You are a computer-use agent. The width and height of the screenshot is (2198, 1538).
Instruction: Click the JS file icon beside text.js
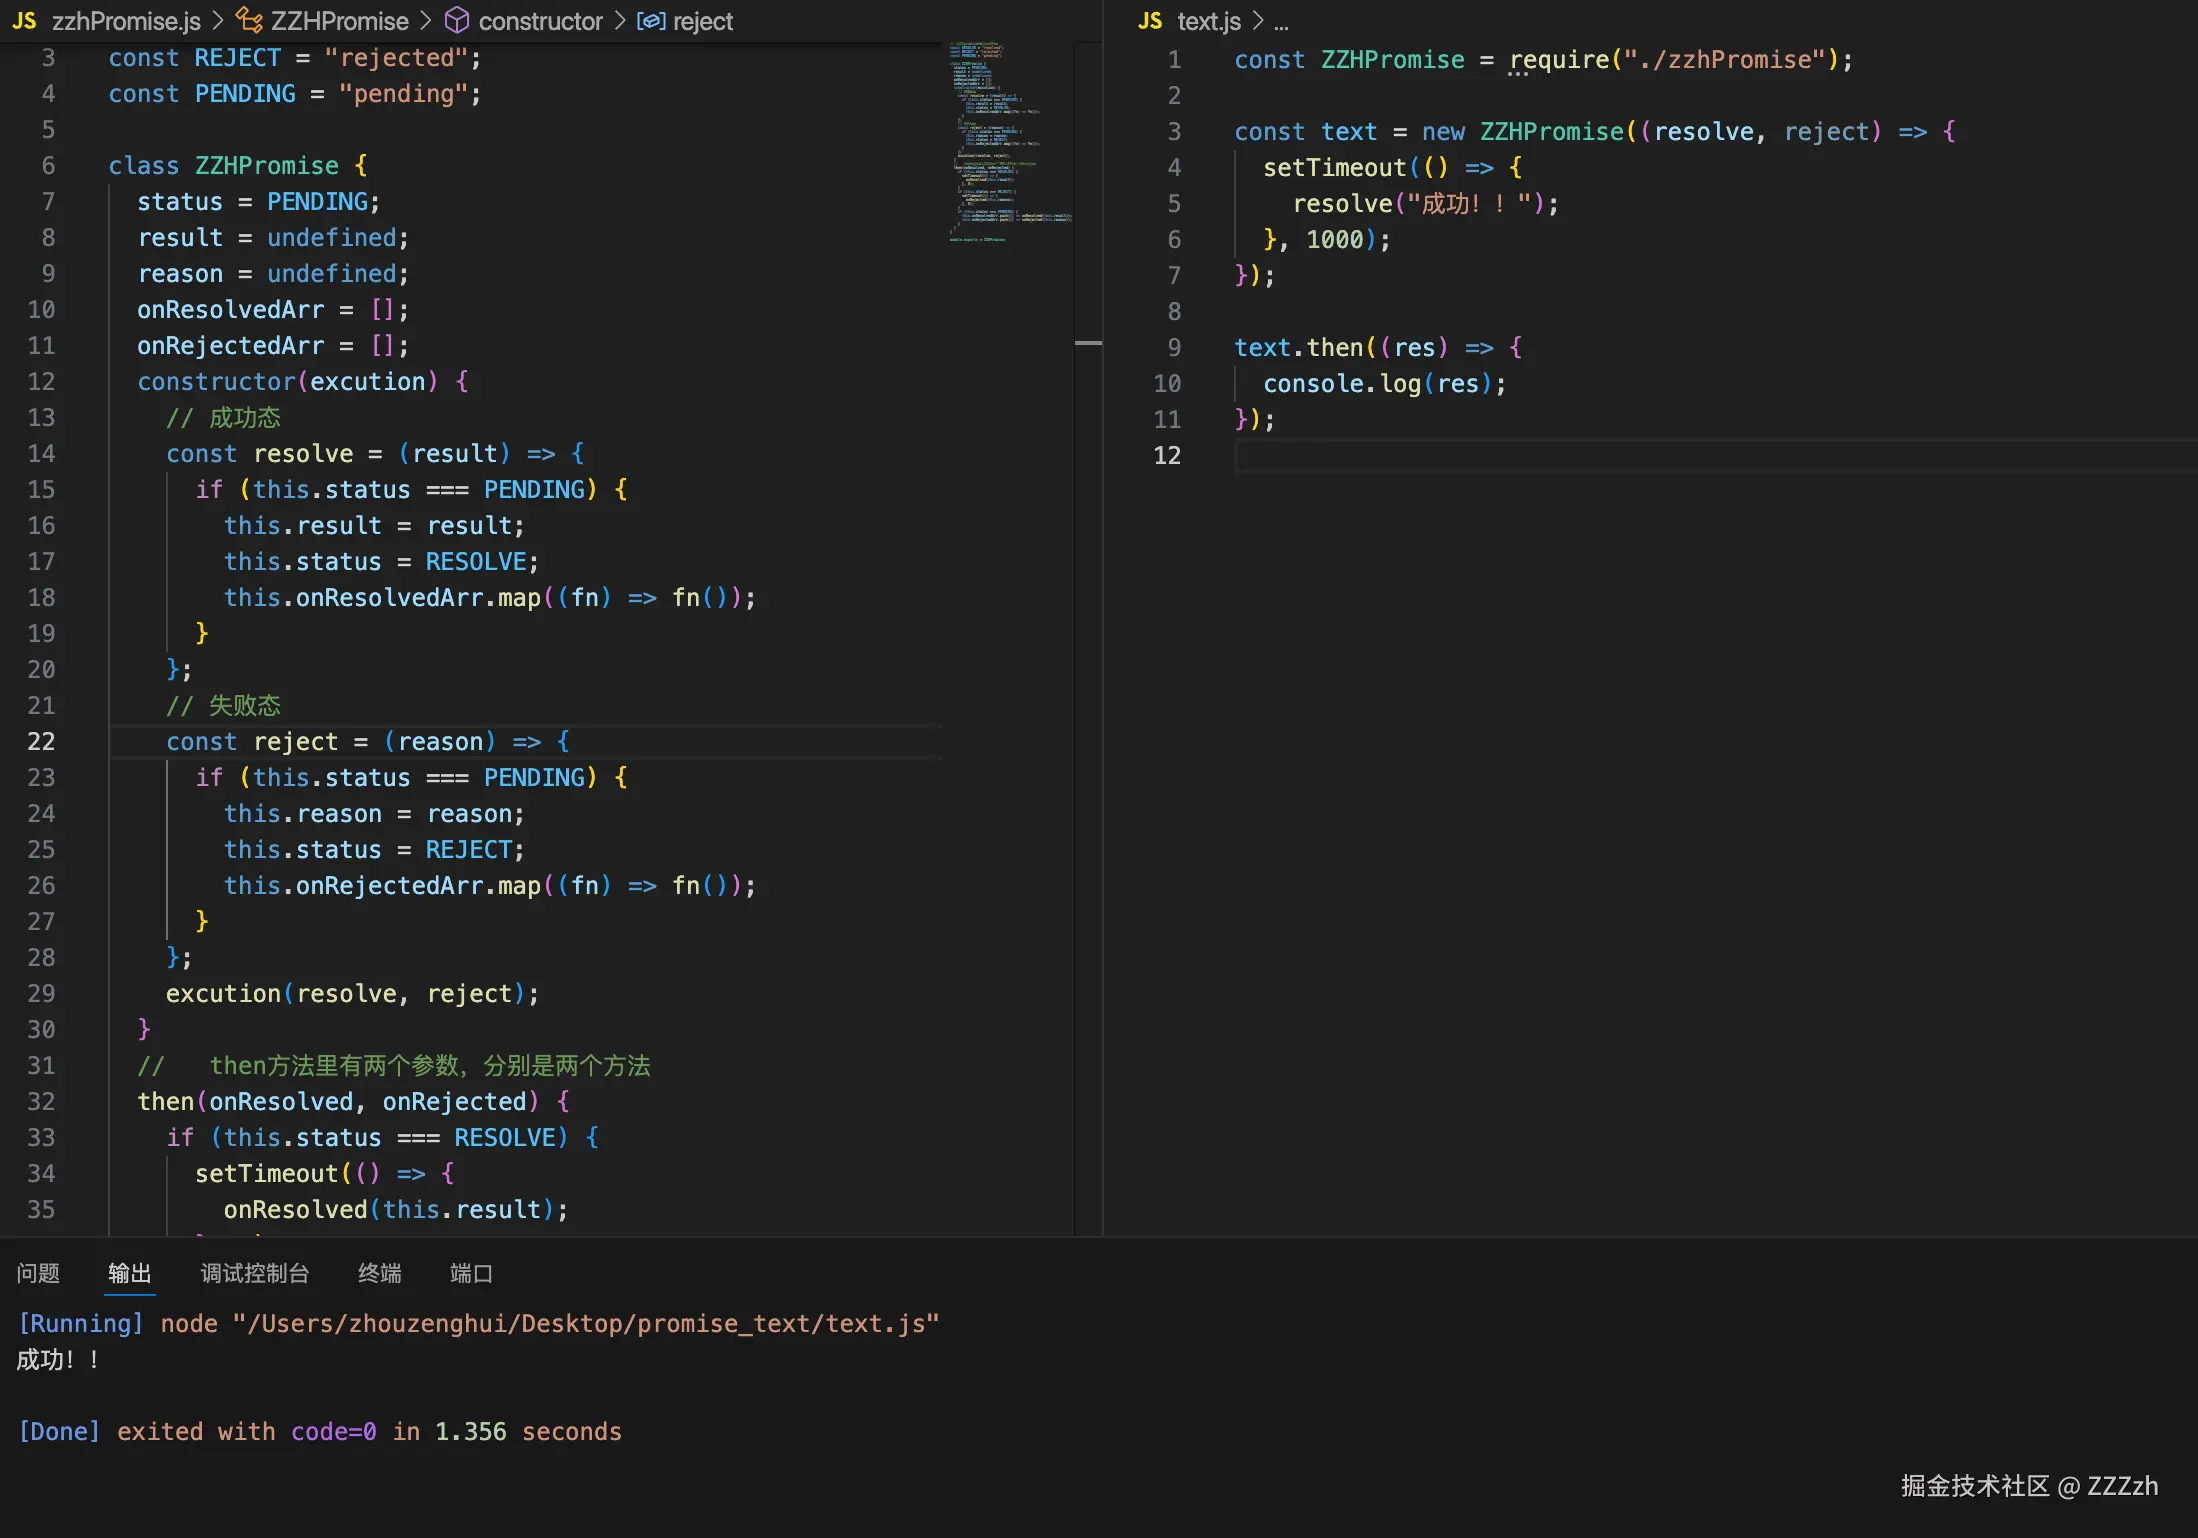tap(1150, 21)
